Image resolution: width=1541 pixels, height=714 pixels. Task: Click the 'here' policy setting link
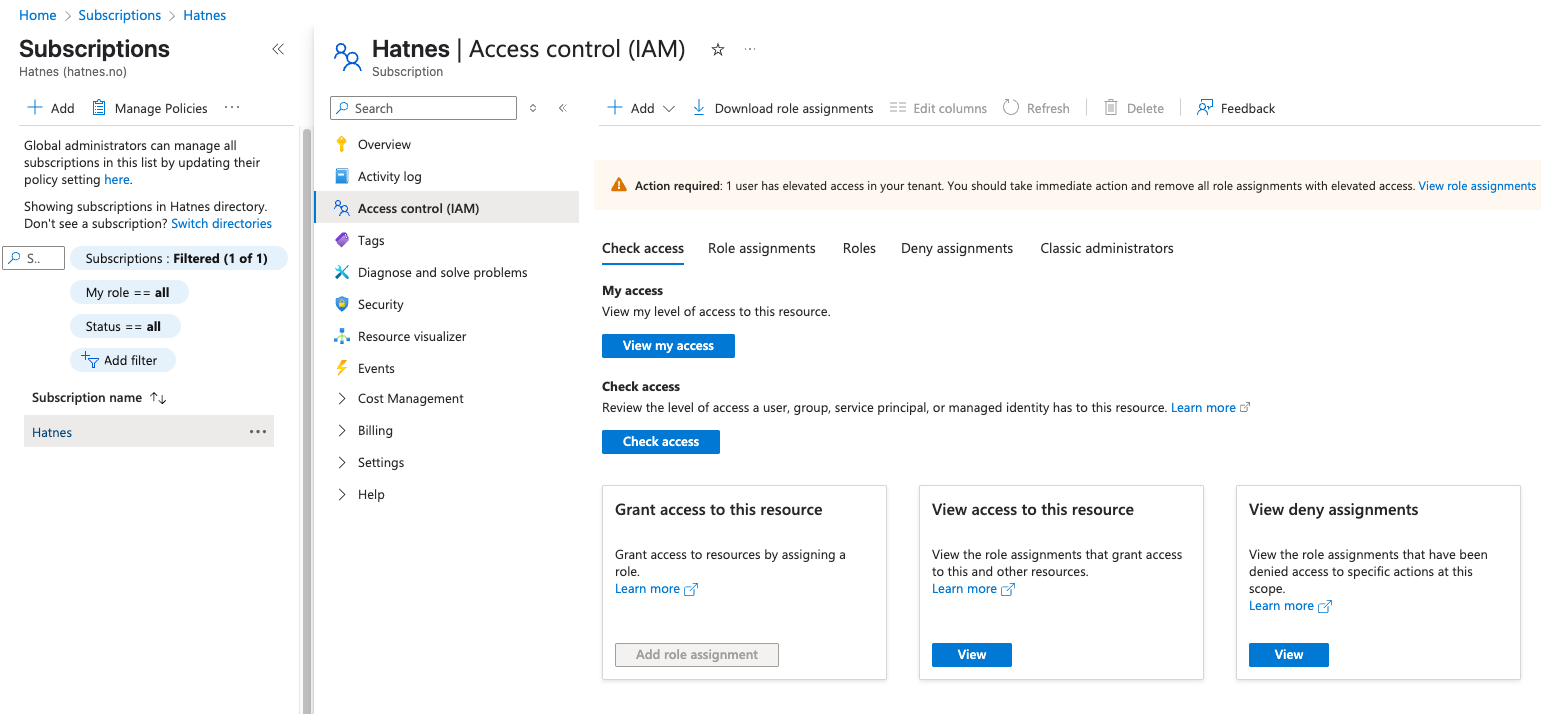pos(117,180)
